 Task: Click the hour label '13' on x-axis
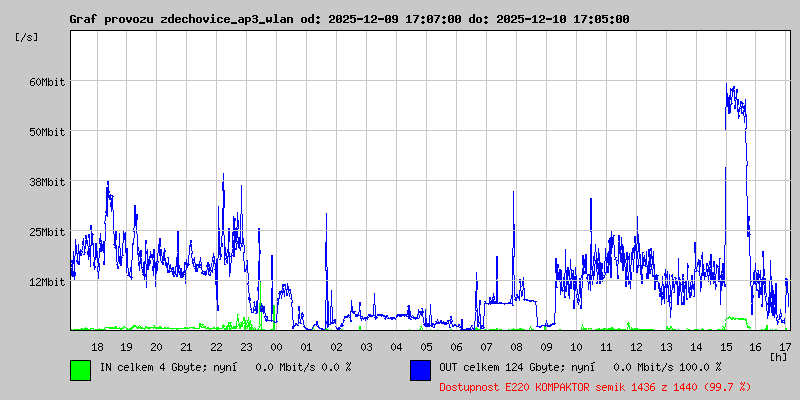coord(666,347)
